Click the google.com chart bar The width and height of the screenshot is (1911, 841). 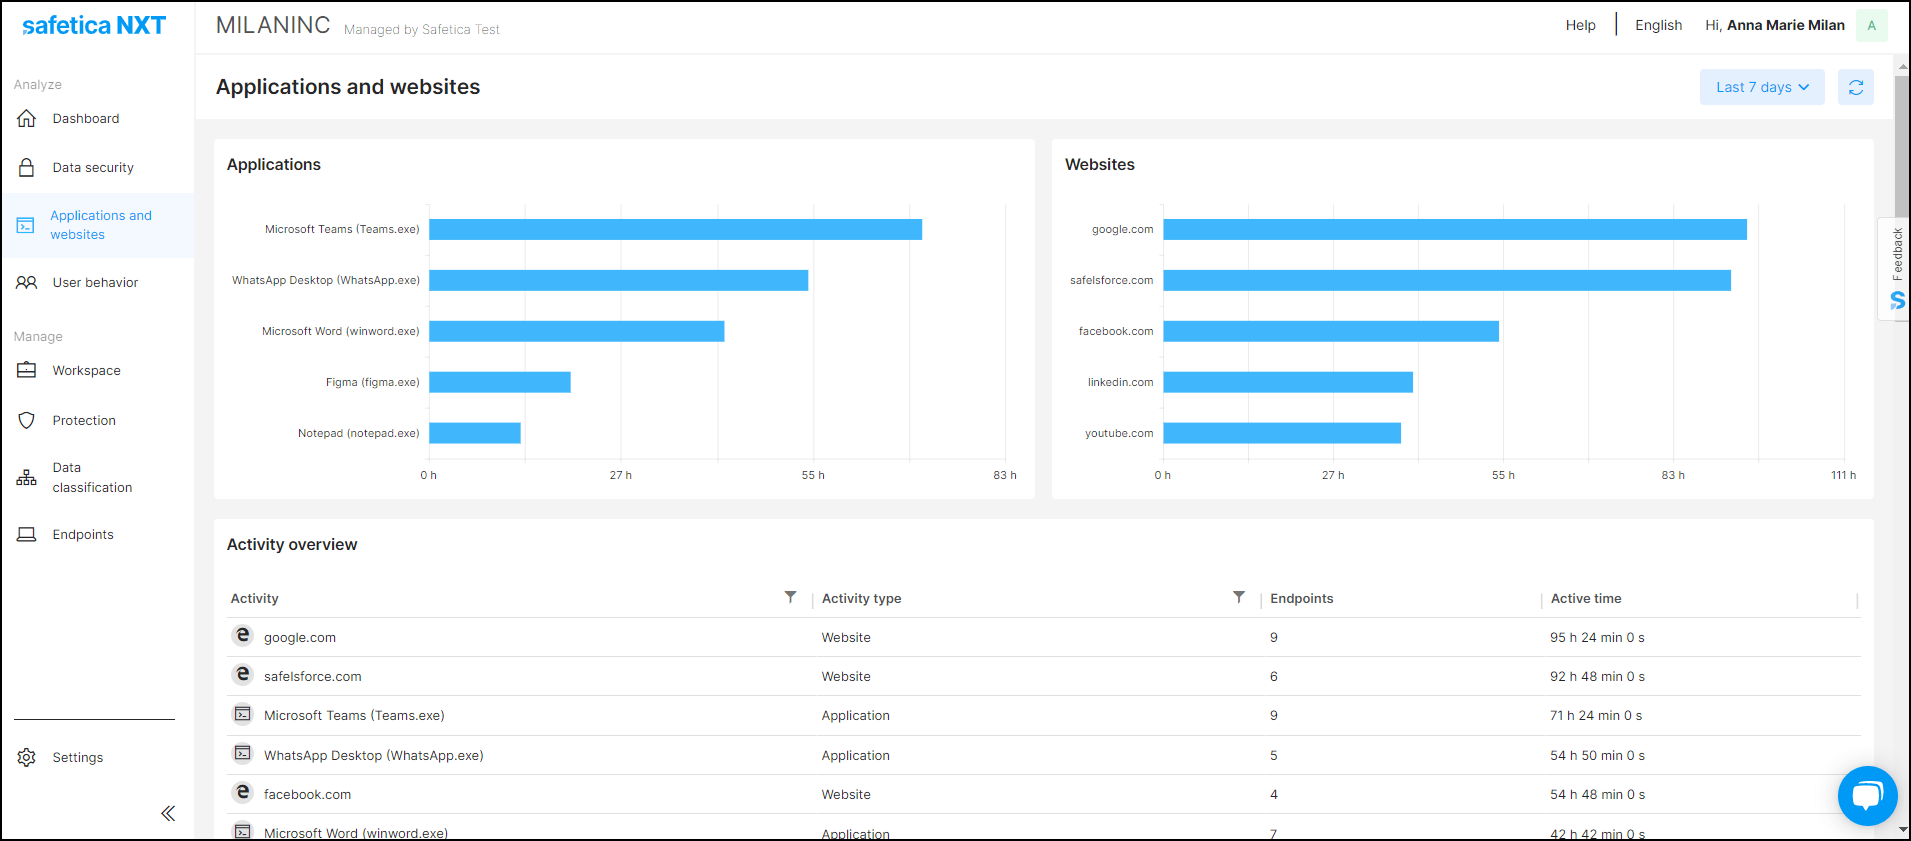click(1454, 229)
